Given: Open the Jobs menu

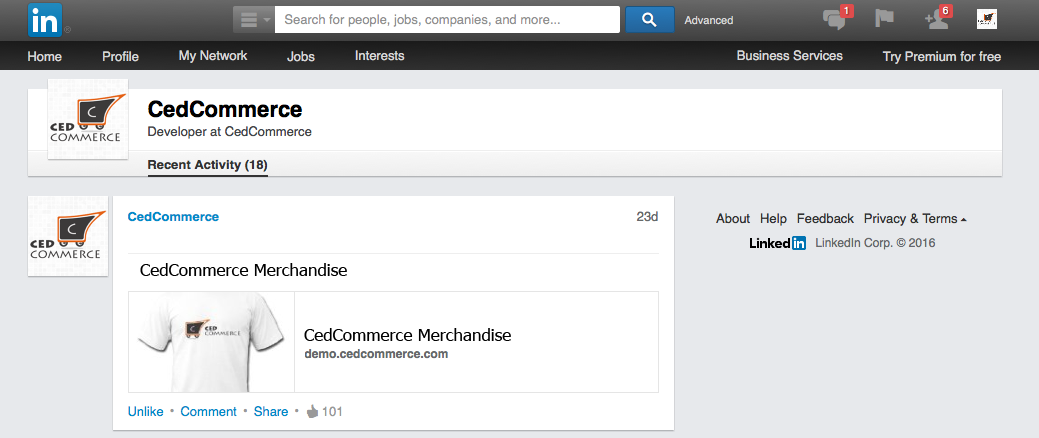Looking at the screenshot, I should [301, 56].
